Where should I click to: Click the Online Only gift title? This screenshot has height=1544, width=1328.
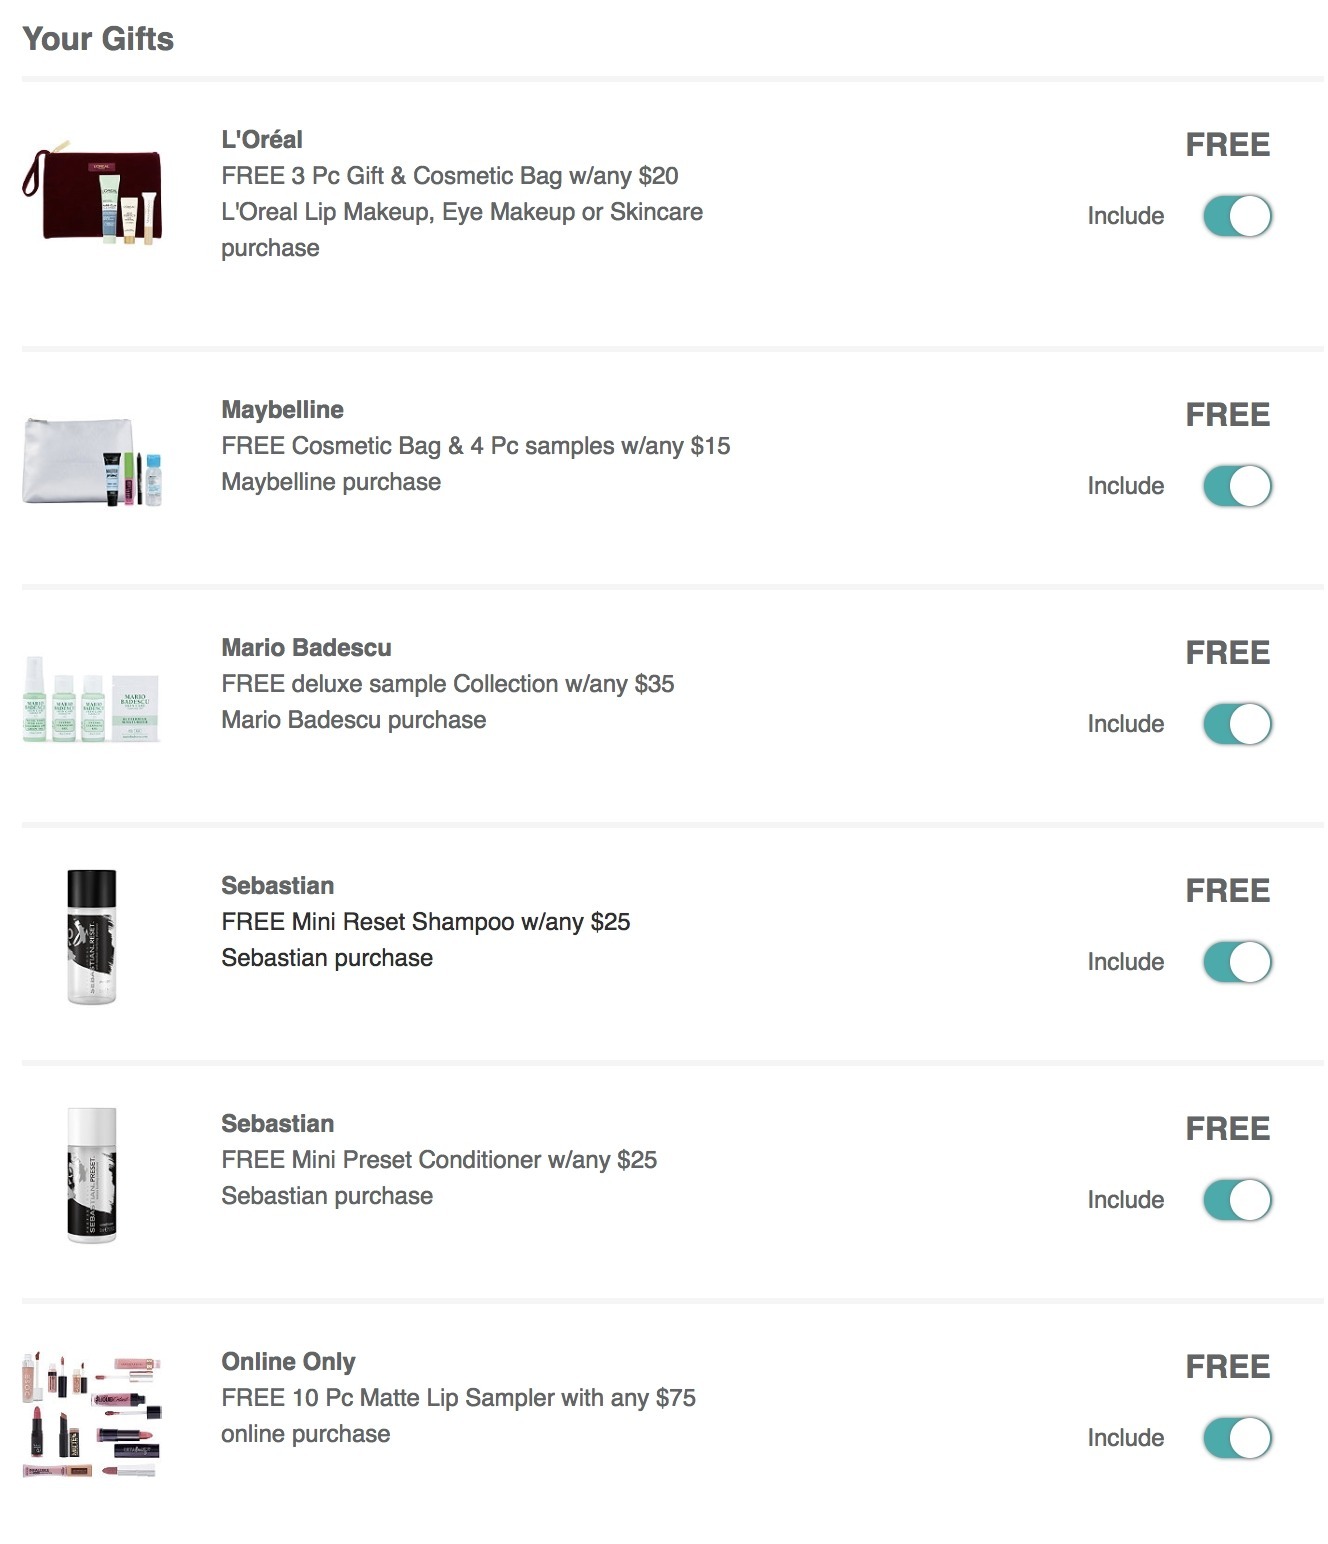point(288,1362)
